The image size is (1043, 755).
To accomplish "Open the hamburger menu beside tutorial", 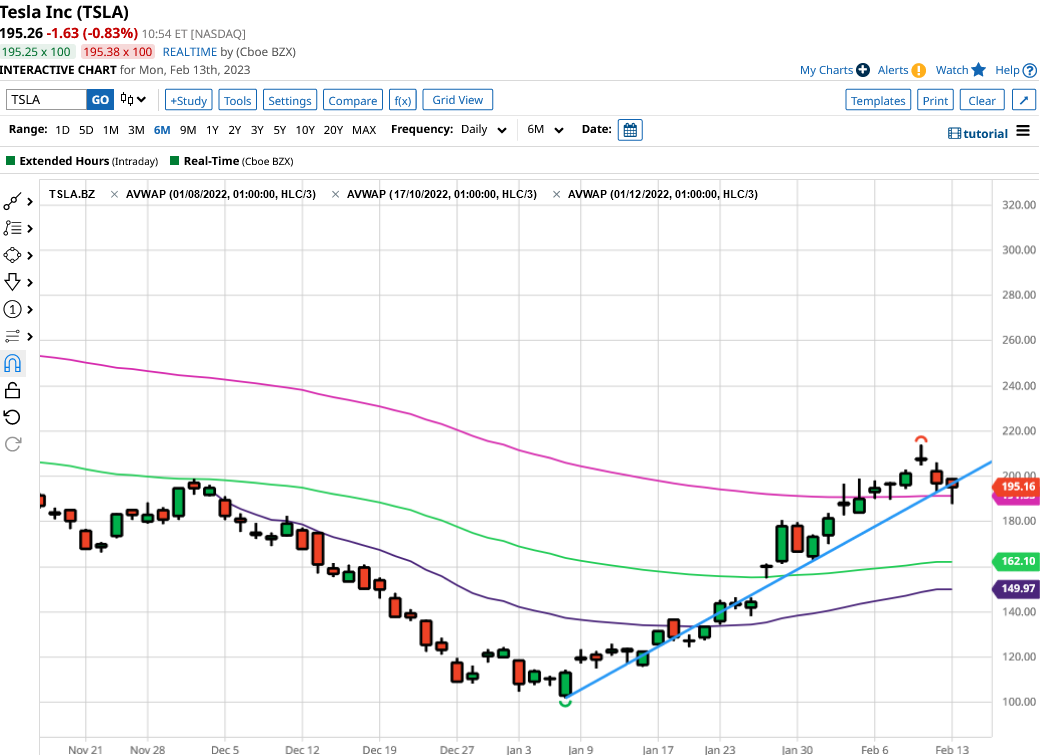I will click(x=1023, y=131).
